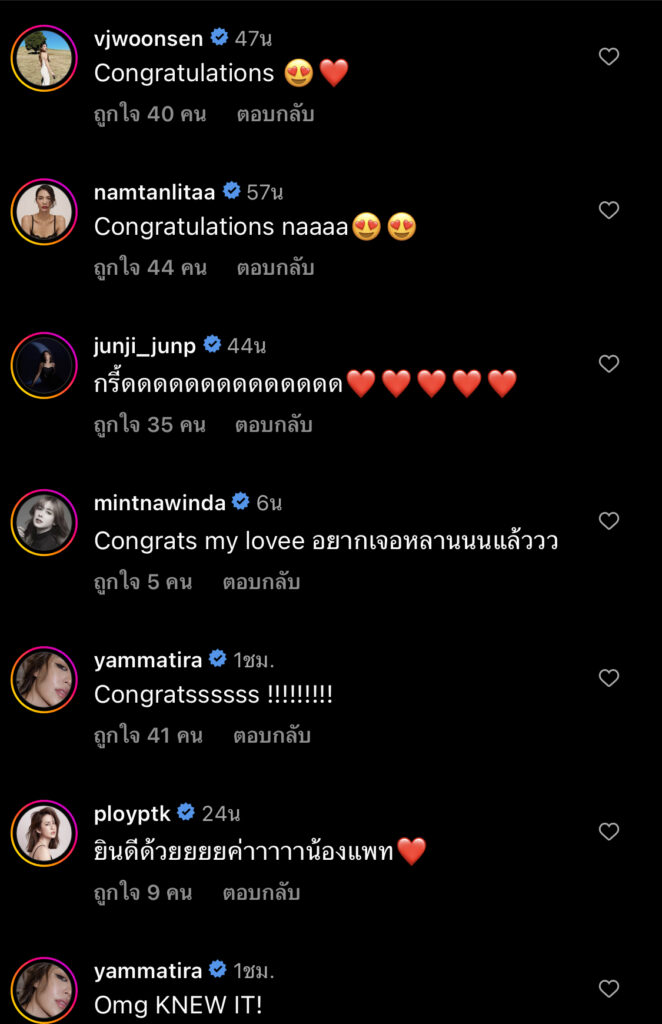This screenshot has height=1024, width=662.
Task: Heart mintnawinda's Congrats my lovee comment
Action: click(x=609, y=521)
